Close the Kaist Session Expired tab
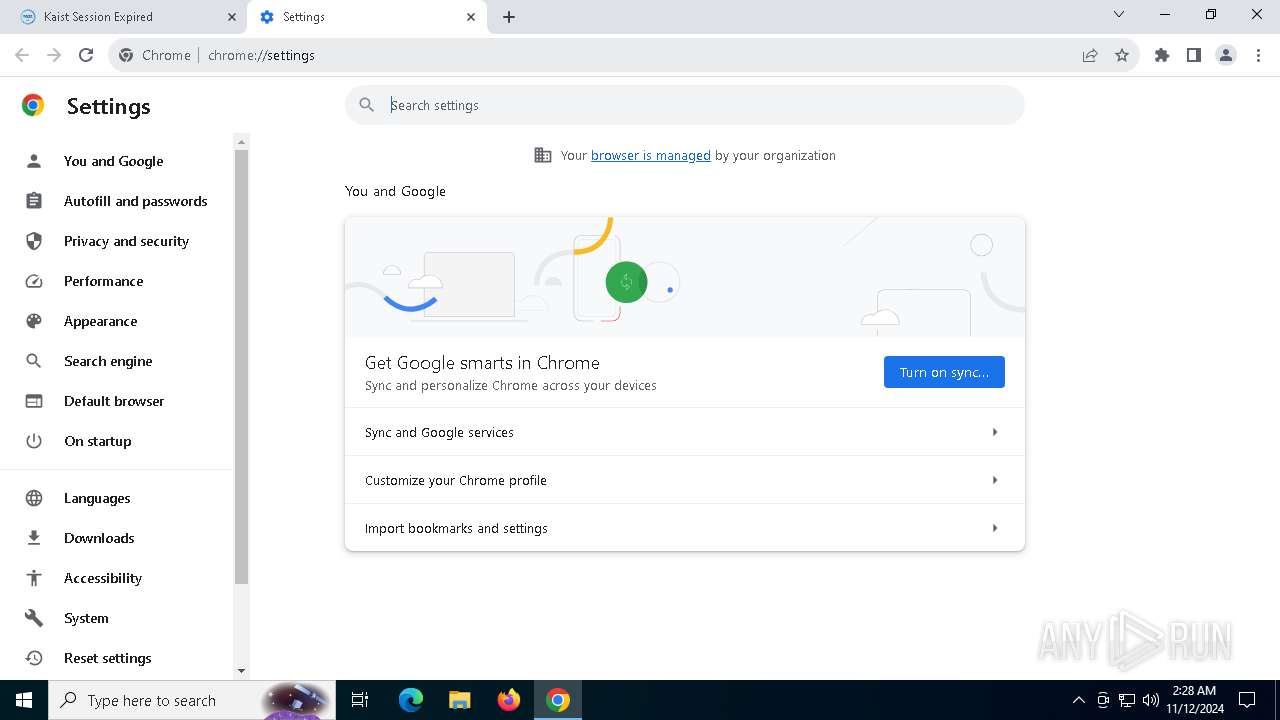 [231, 17]
